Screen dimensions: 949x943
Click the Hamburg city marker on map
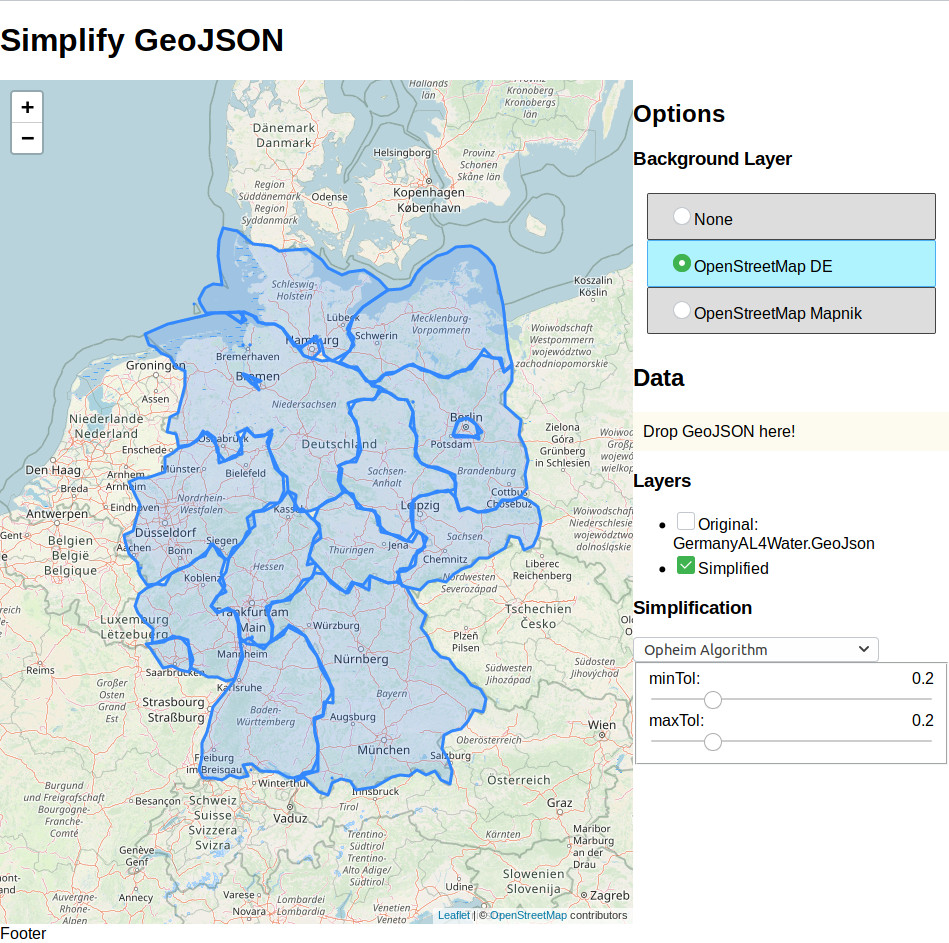(312, 350)
